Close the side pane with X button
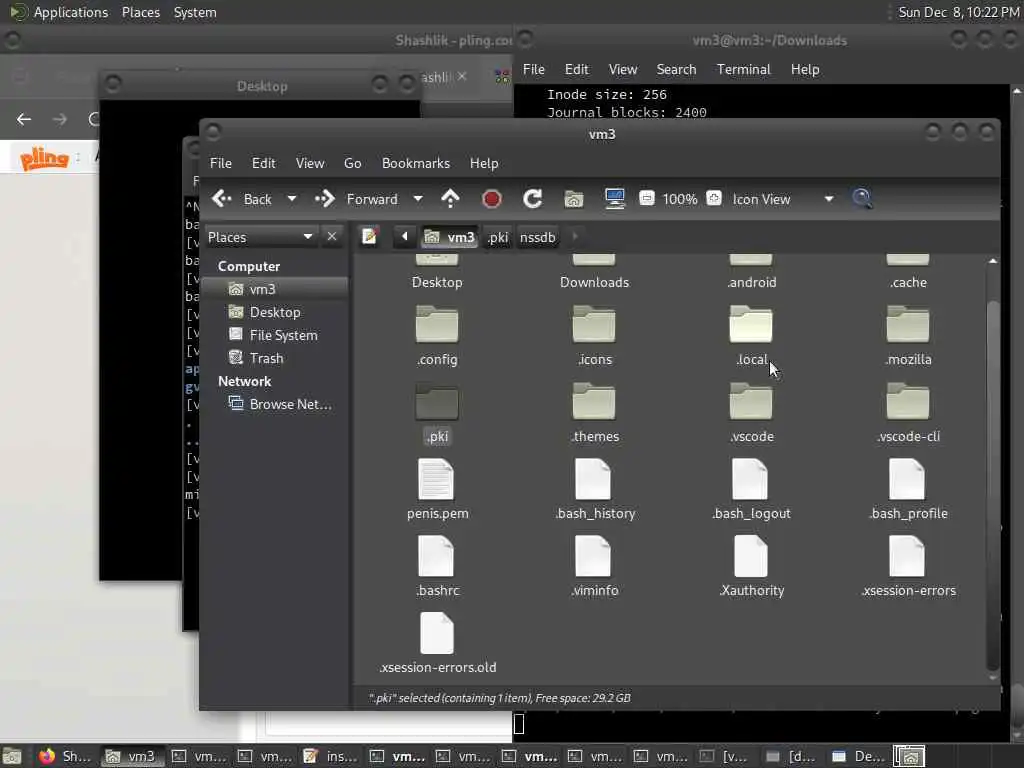This screenshot has width=1024, height=768. click(332, 236)
